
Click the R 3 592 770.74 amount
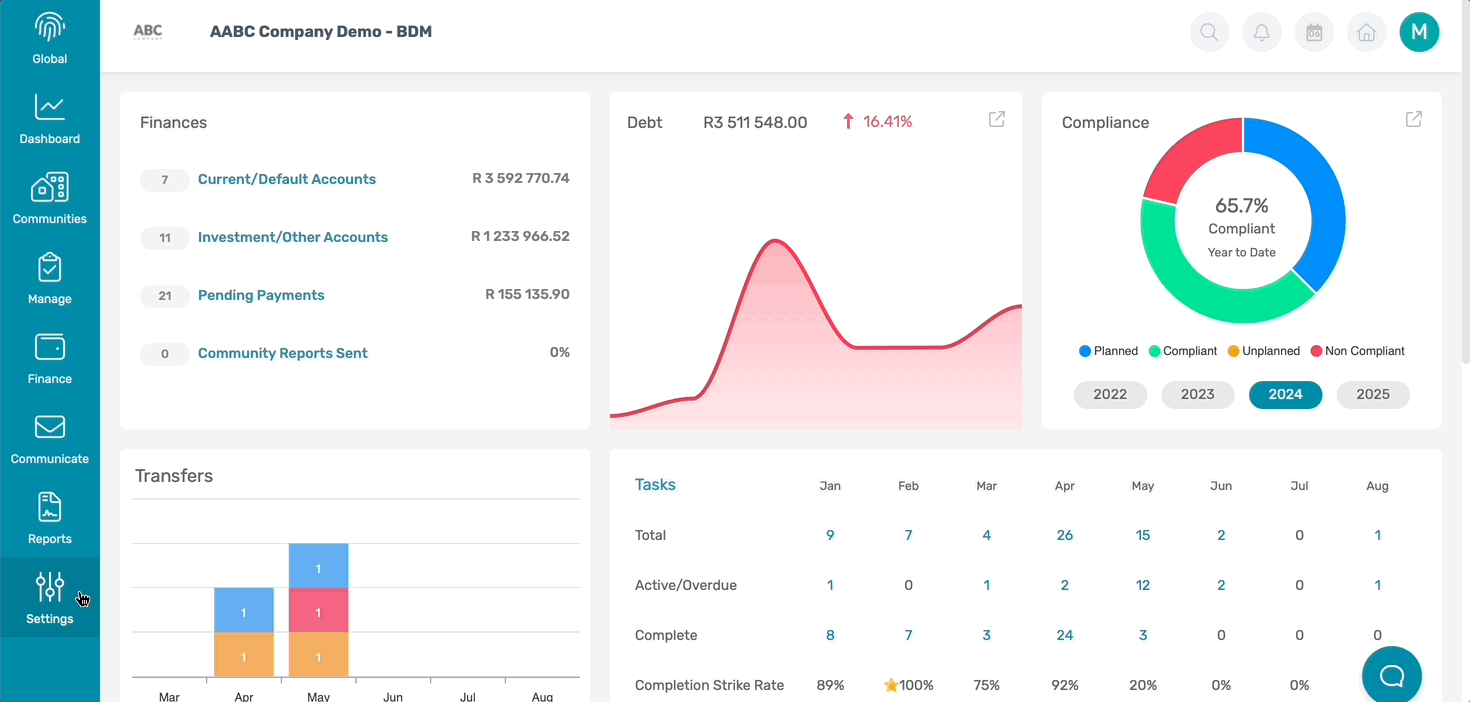[521, 178]
